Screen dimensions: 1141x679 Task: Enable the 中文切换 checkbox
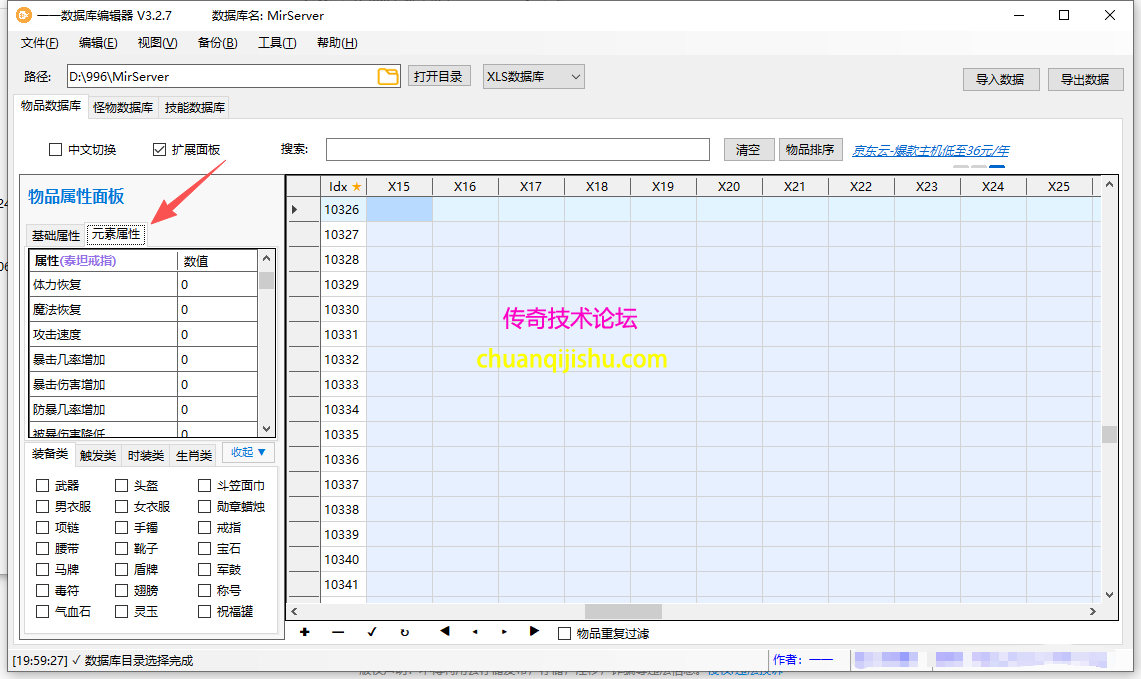[55, 149]
